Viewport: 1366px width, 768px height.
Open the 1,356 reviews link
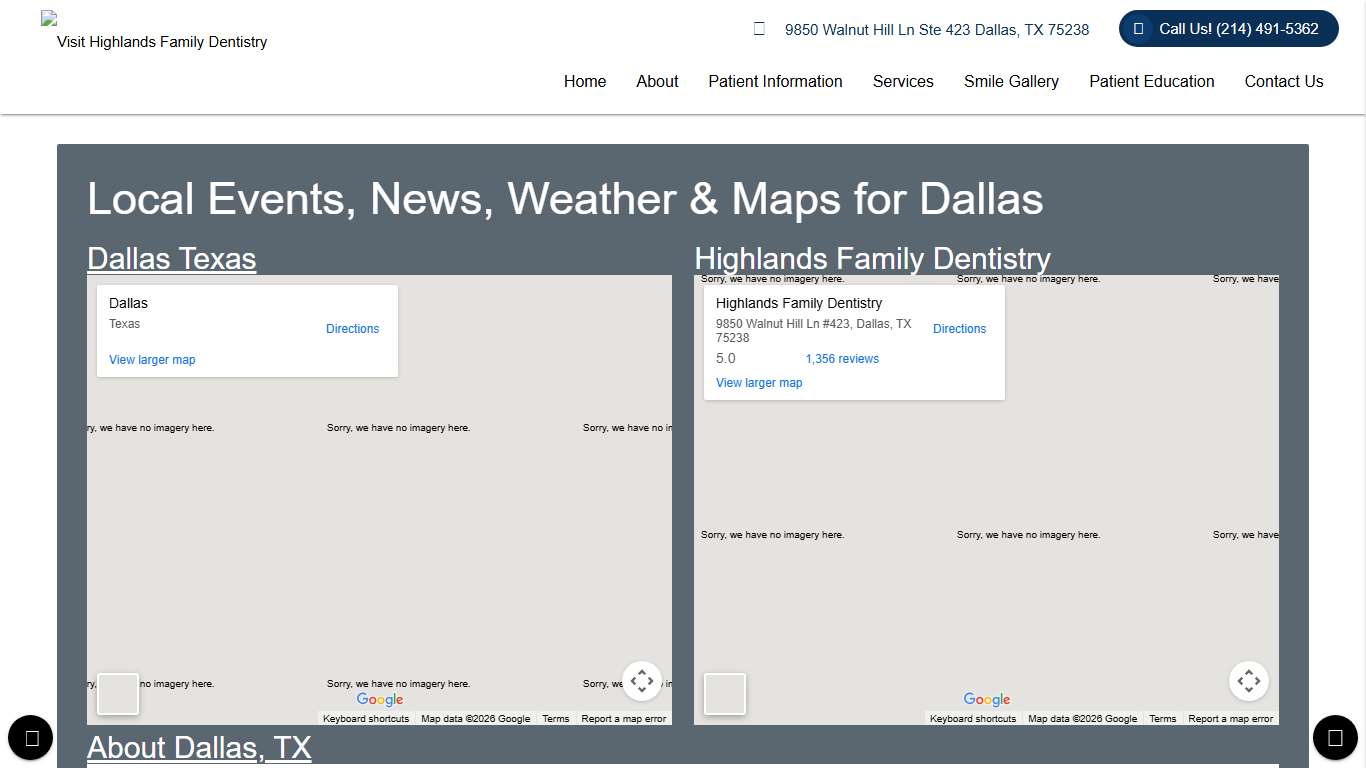842,358
